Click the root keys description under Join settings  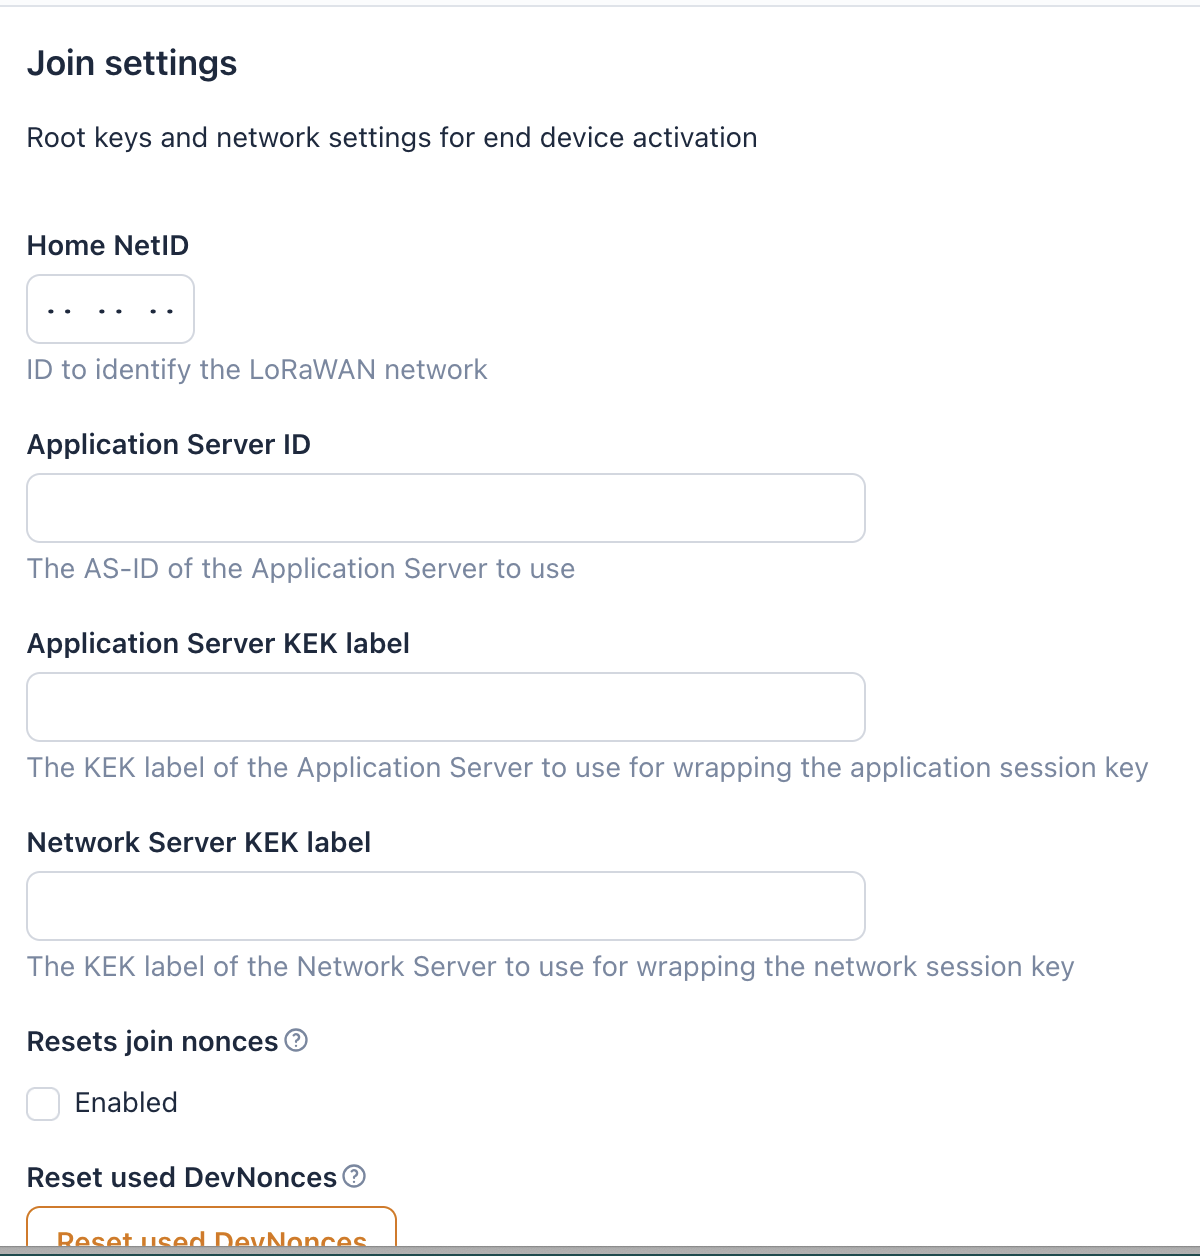click(x=392, y=138)
